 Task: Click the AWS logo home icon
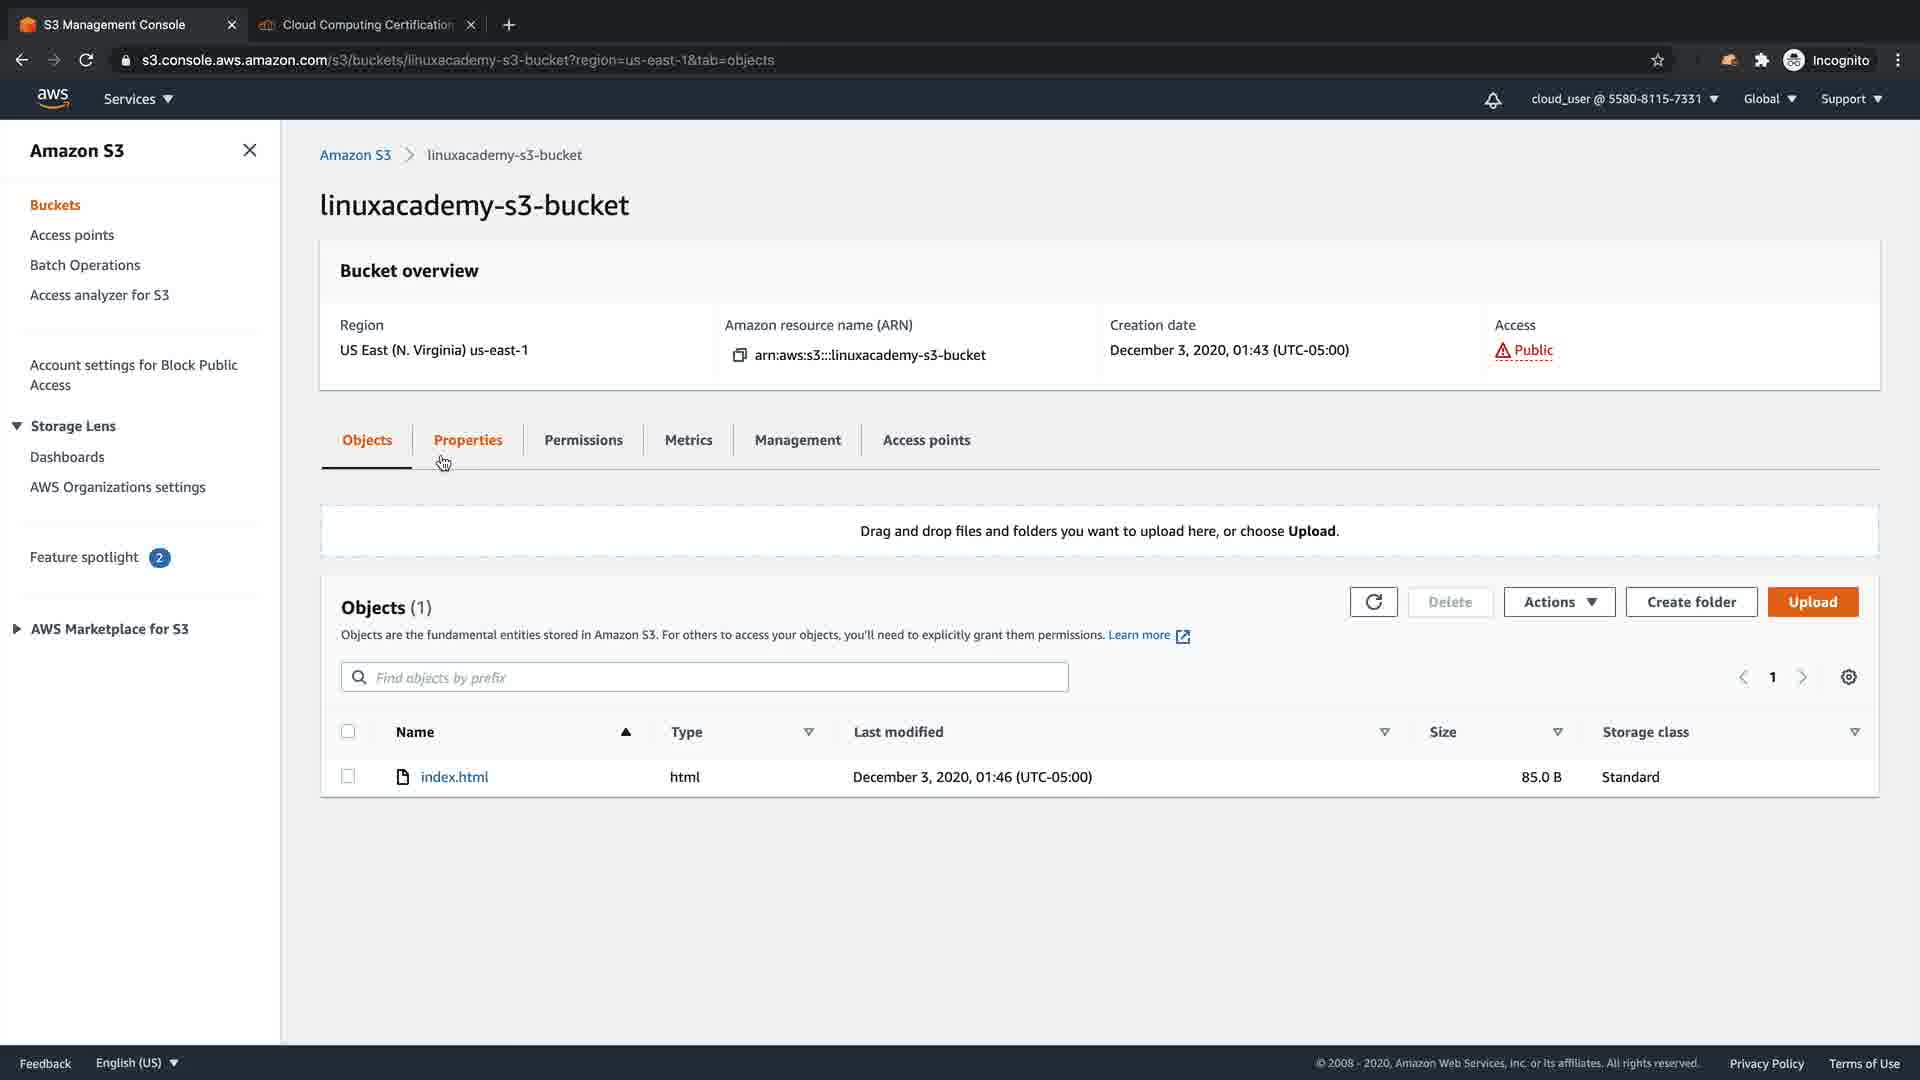click(52, 98)
